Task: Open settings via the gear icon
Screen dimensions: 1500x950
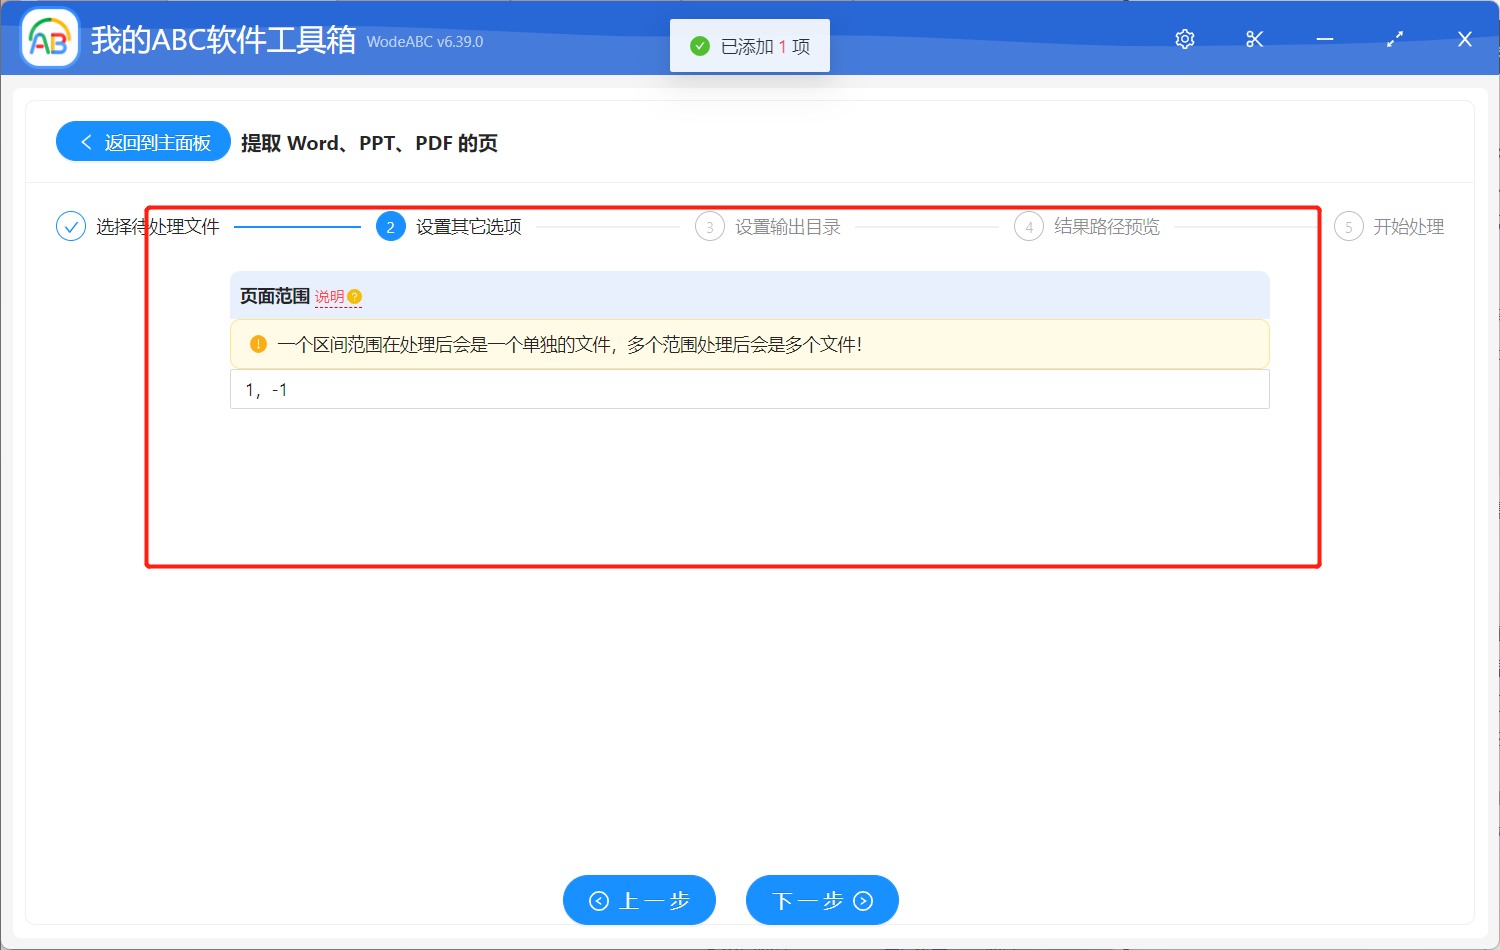Action: click(x=1185, y=39)
